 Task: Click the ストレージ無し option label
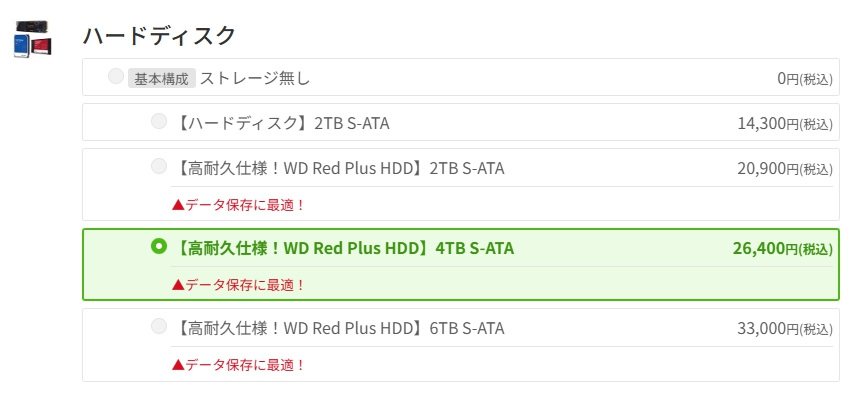255,77
